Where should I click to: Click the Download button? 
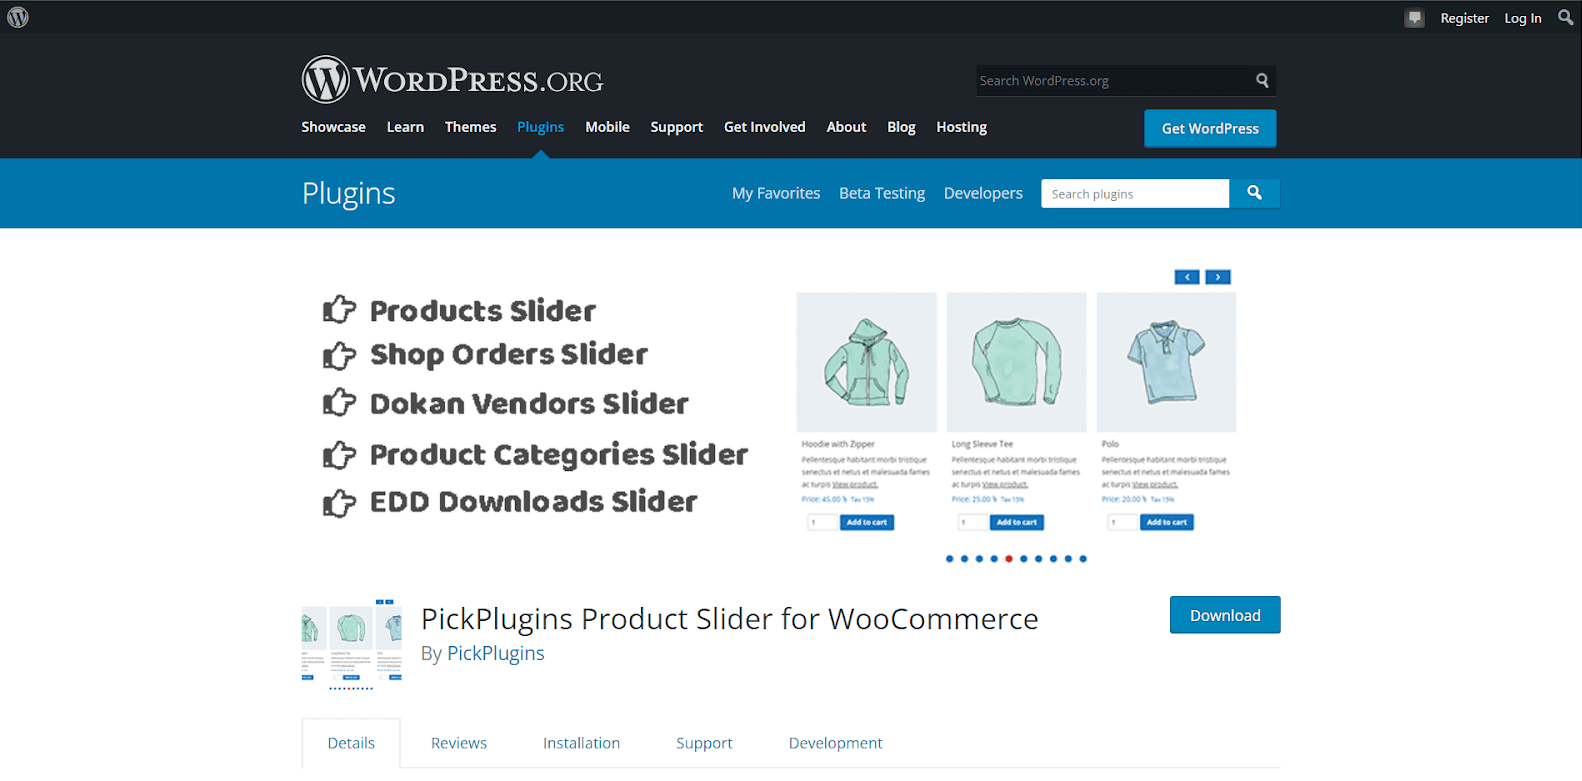pyautogui.click(x=1225, y=615)
